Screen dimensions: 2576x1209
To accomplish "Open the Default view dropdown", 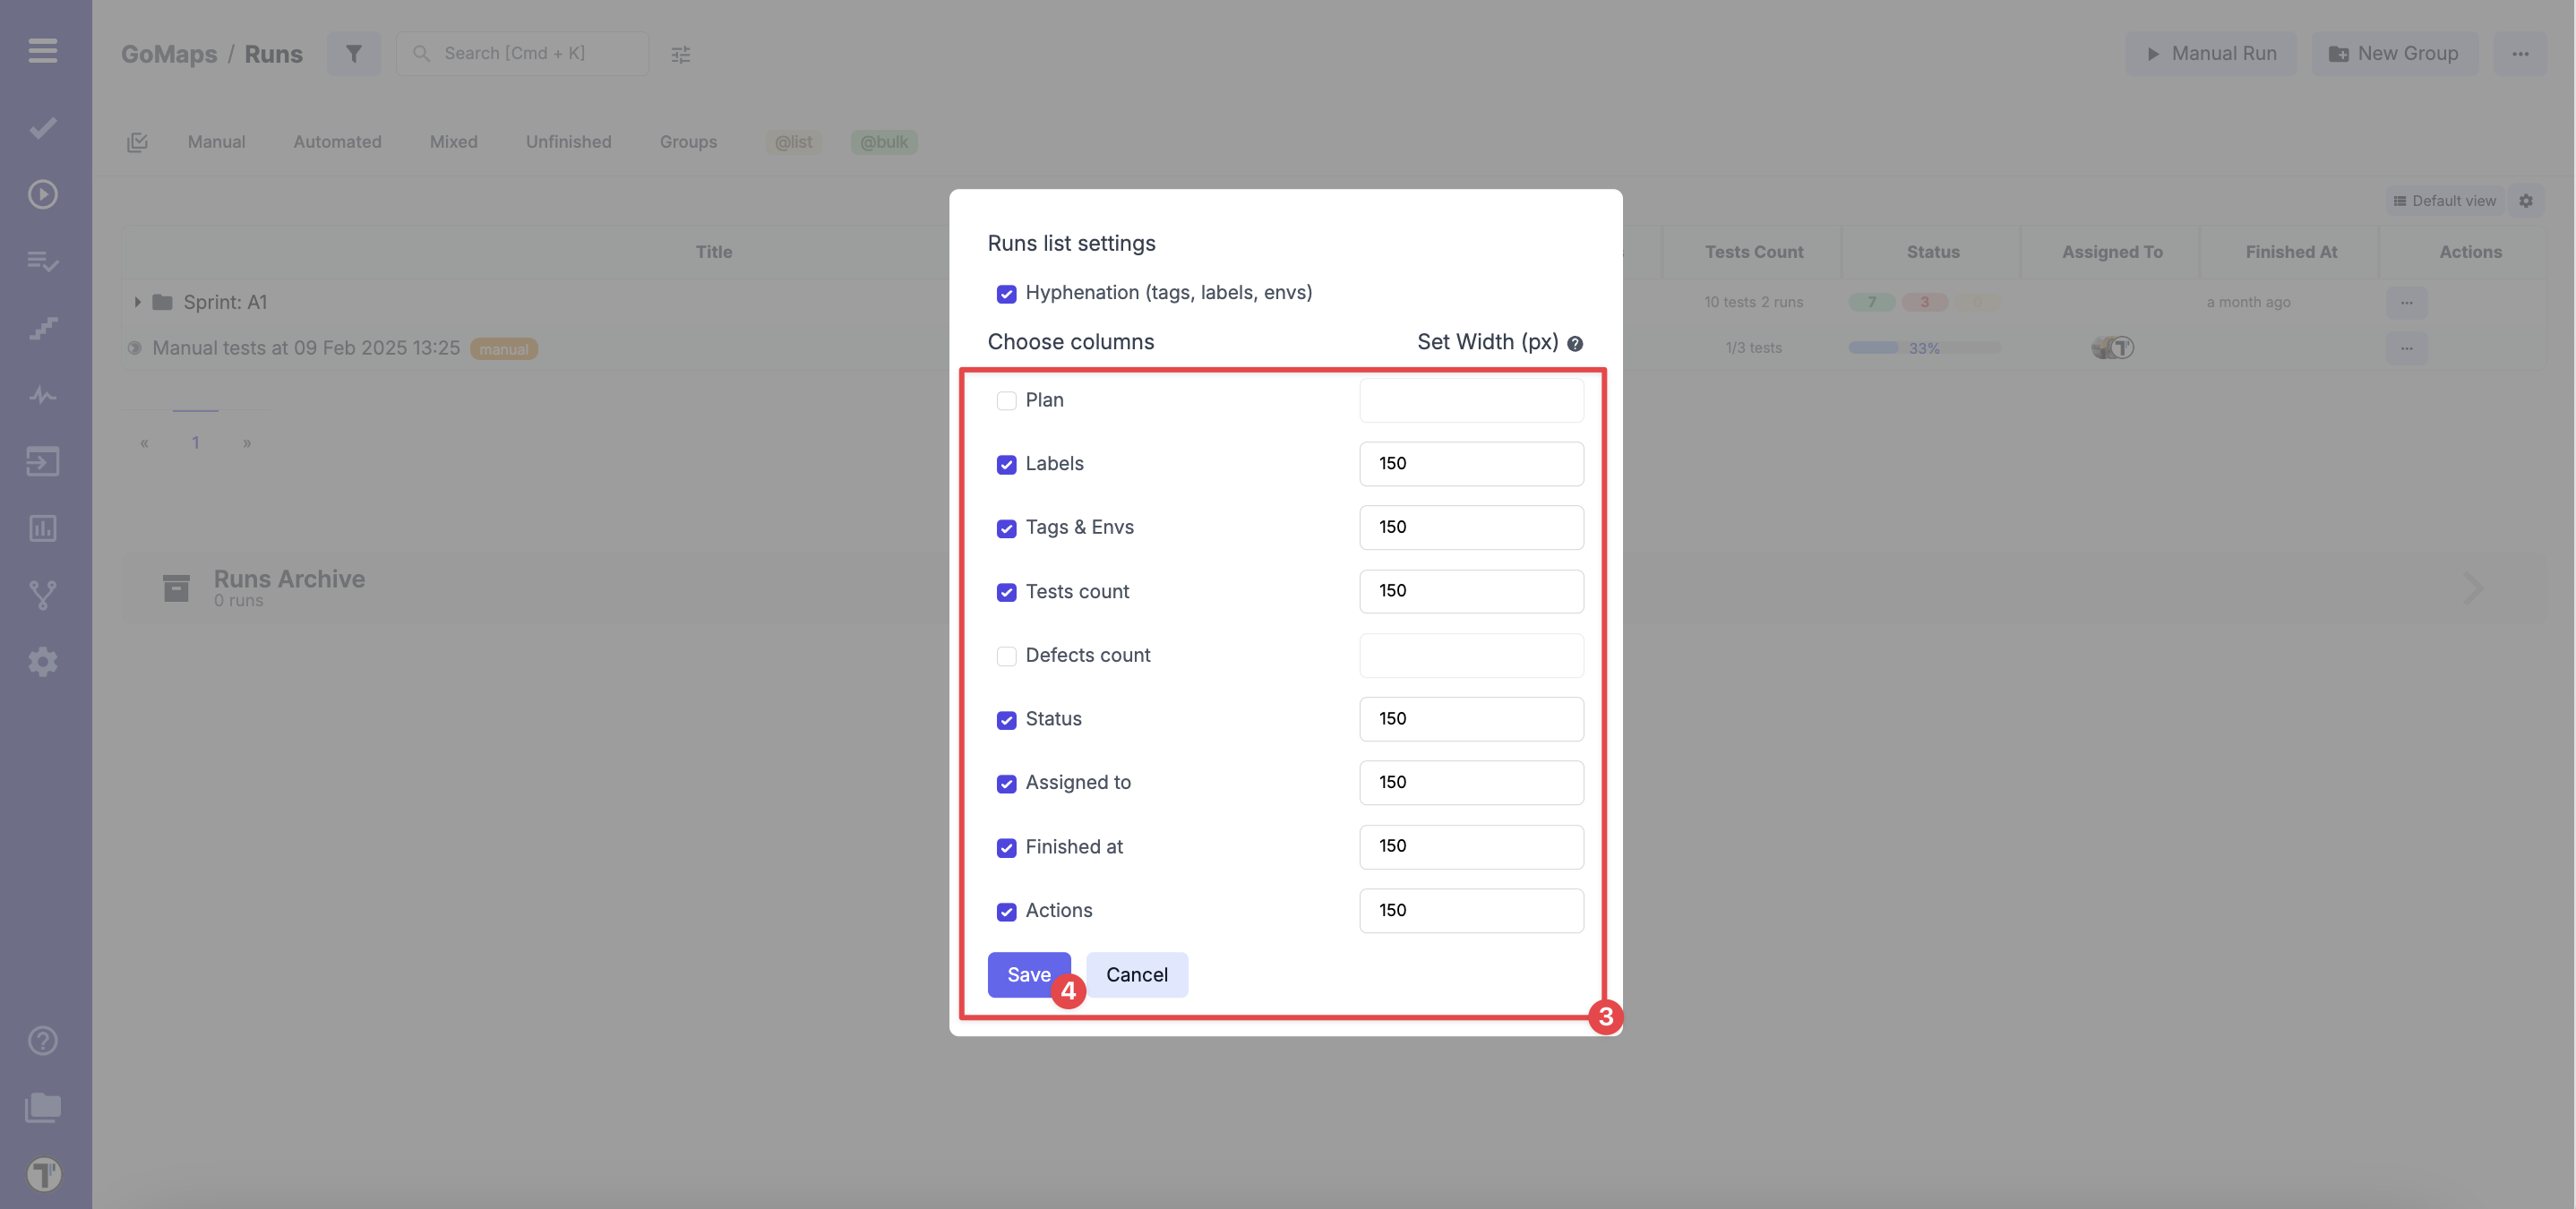I will coord(2444,201).
